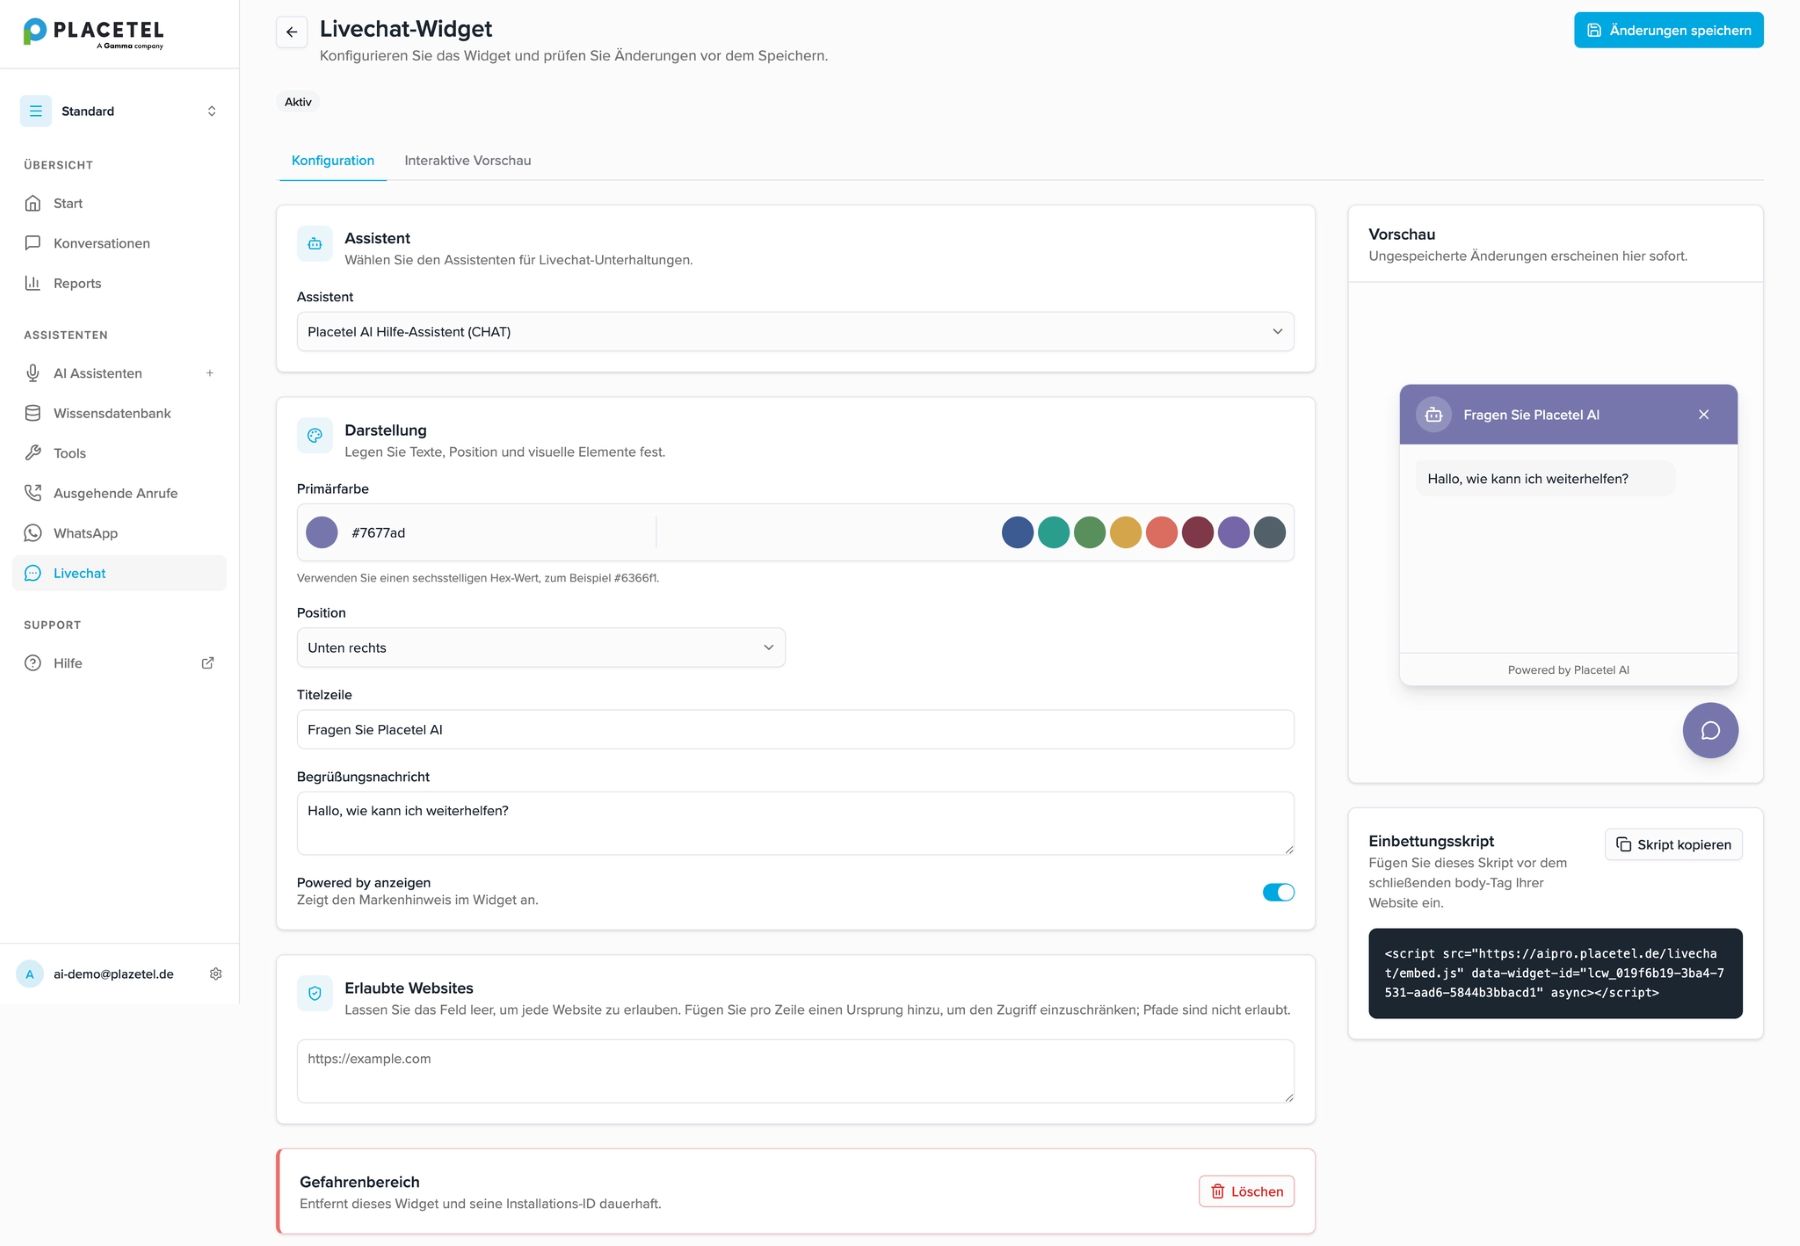
Task: Click the Titelzeile input field
Action: (x=796, y=730)
